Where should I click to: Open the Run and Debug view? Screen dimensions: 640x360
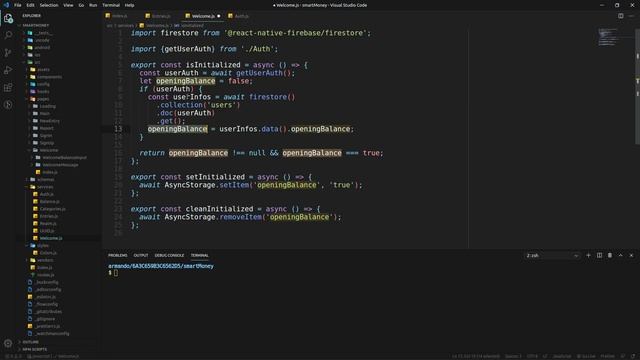coord(8,70)
